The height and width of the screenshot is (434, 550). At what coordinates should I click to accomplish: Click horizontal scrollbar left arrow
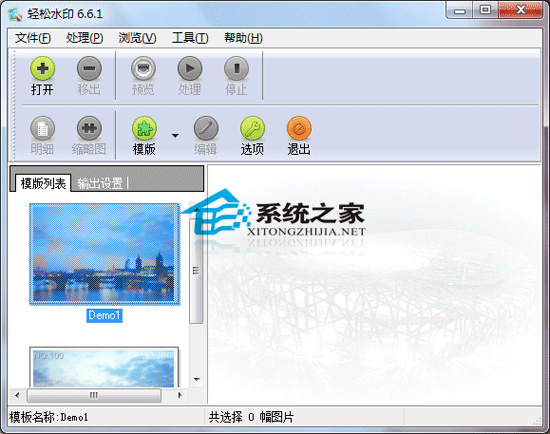click(x=17, y=395)
